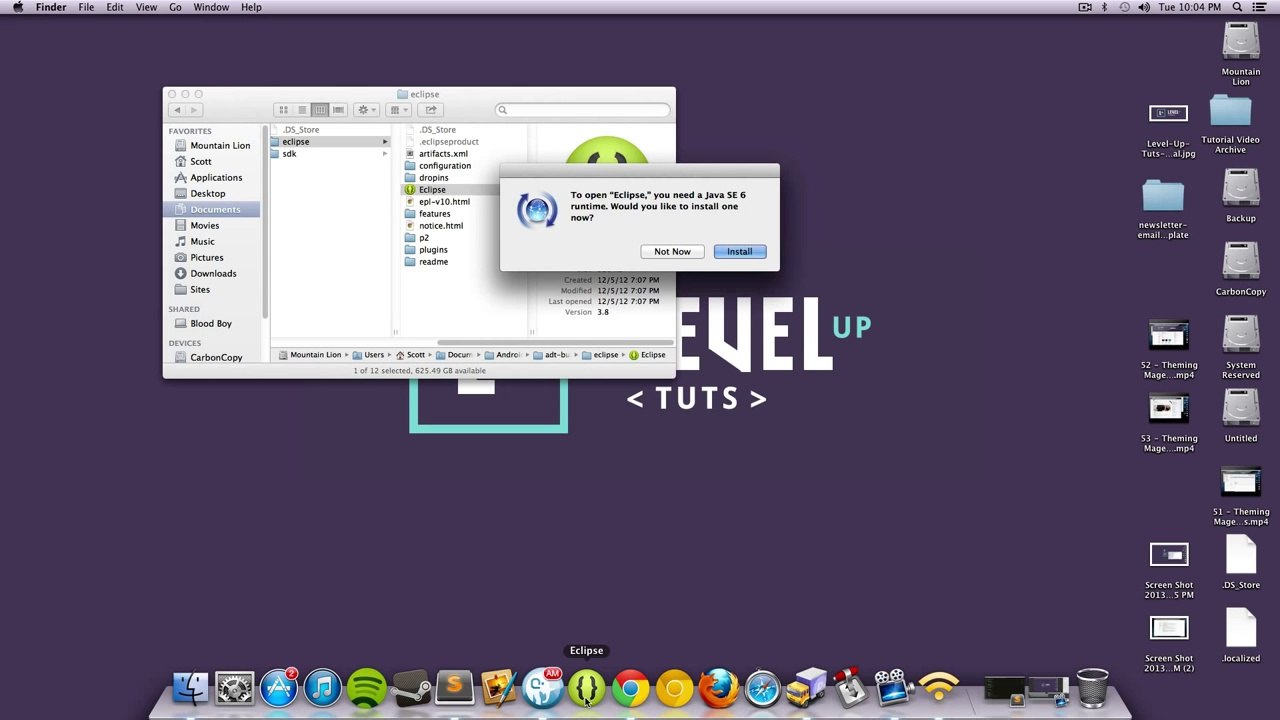Open Wi-Fi signal app icon in dock
The image size is (1280, 720).
(938, 688)
